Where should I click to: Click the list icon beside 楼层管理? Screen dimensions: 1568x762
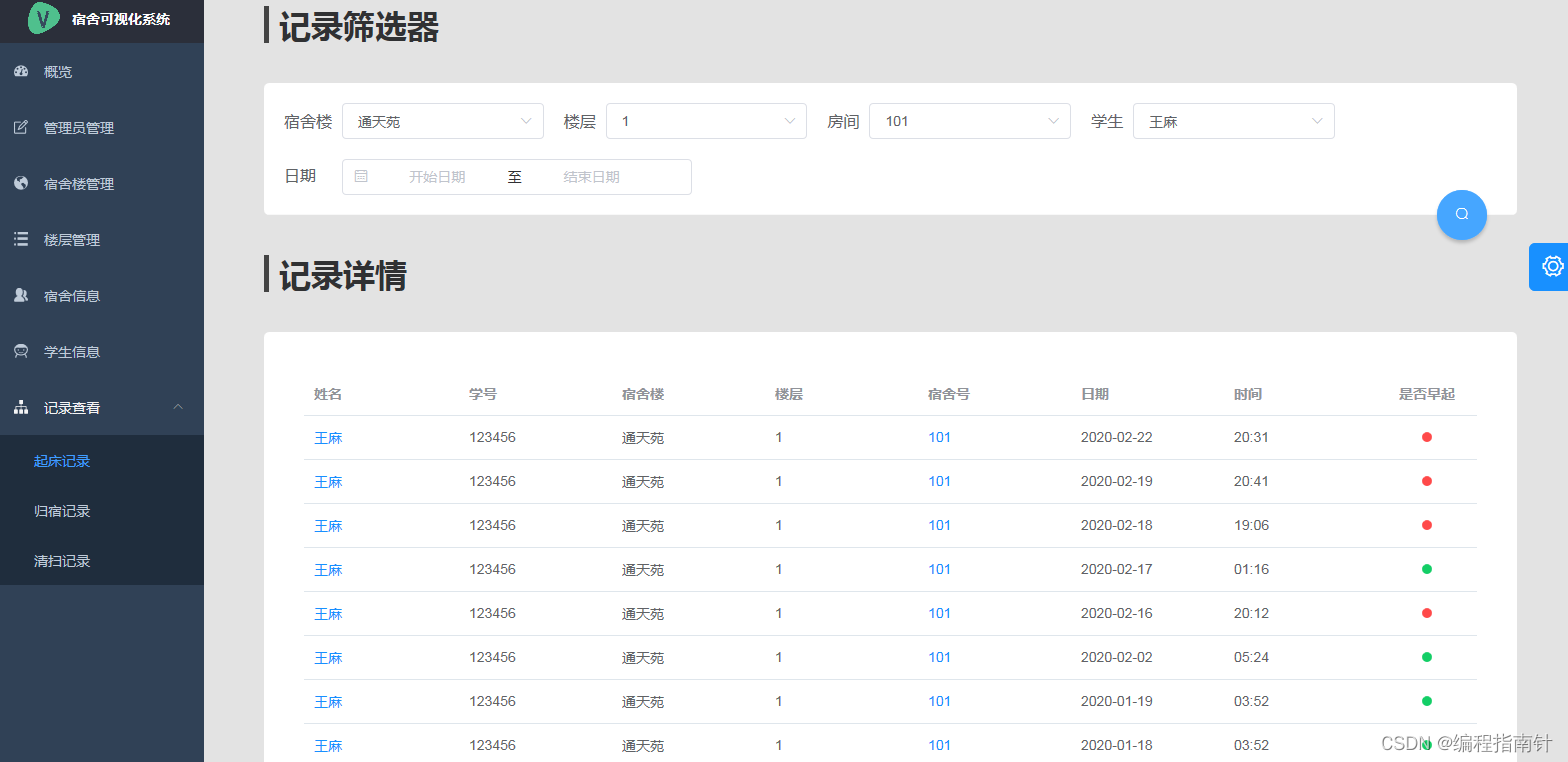point(21,239)
